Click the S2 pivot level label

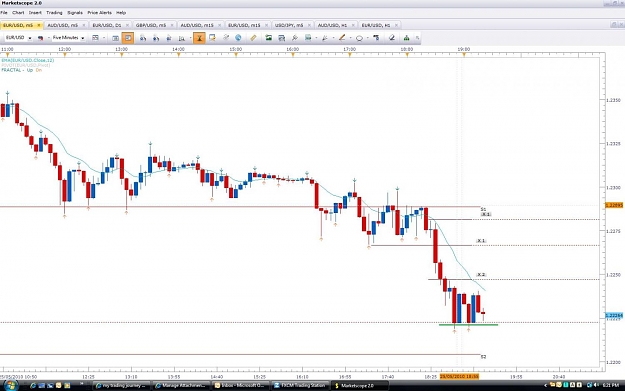click(x=483, y=357)
